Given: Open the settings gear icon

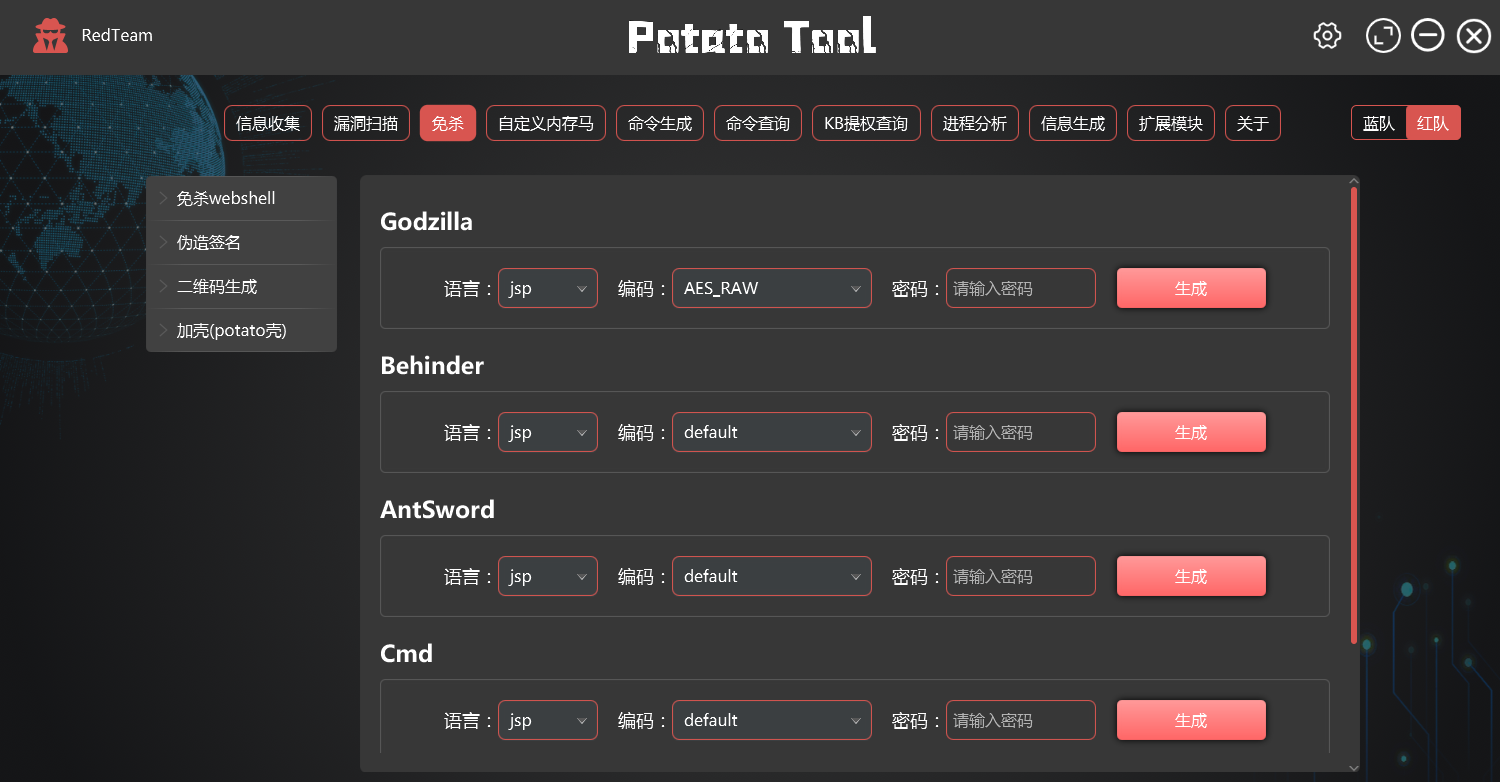Looking at the screenshot, I should point(1327,36).
